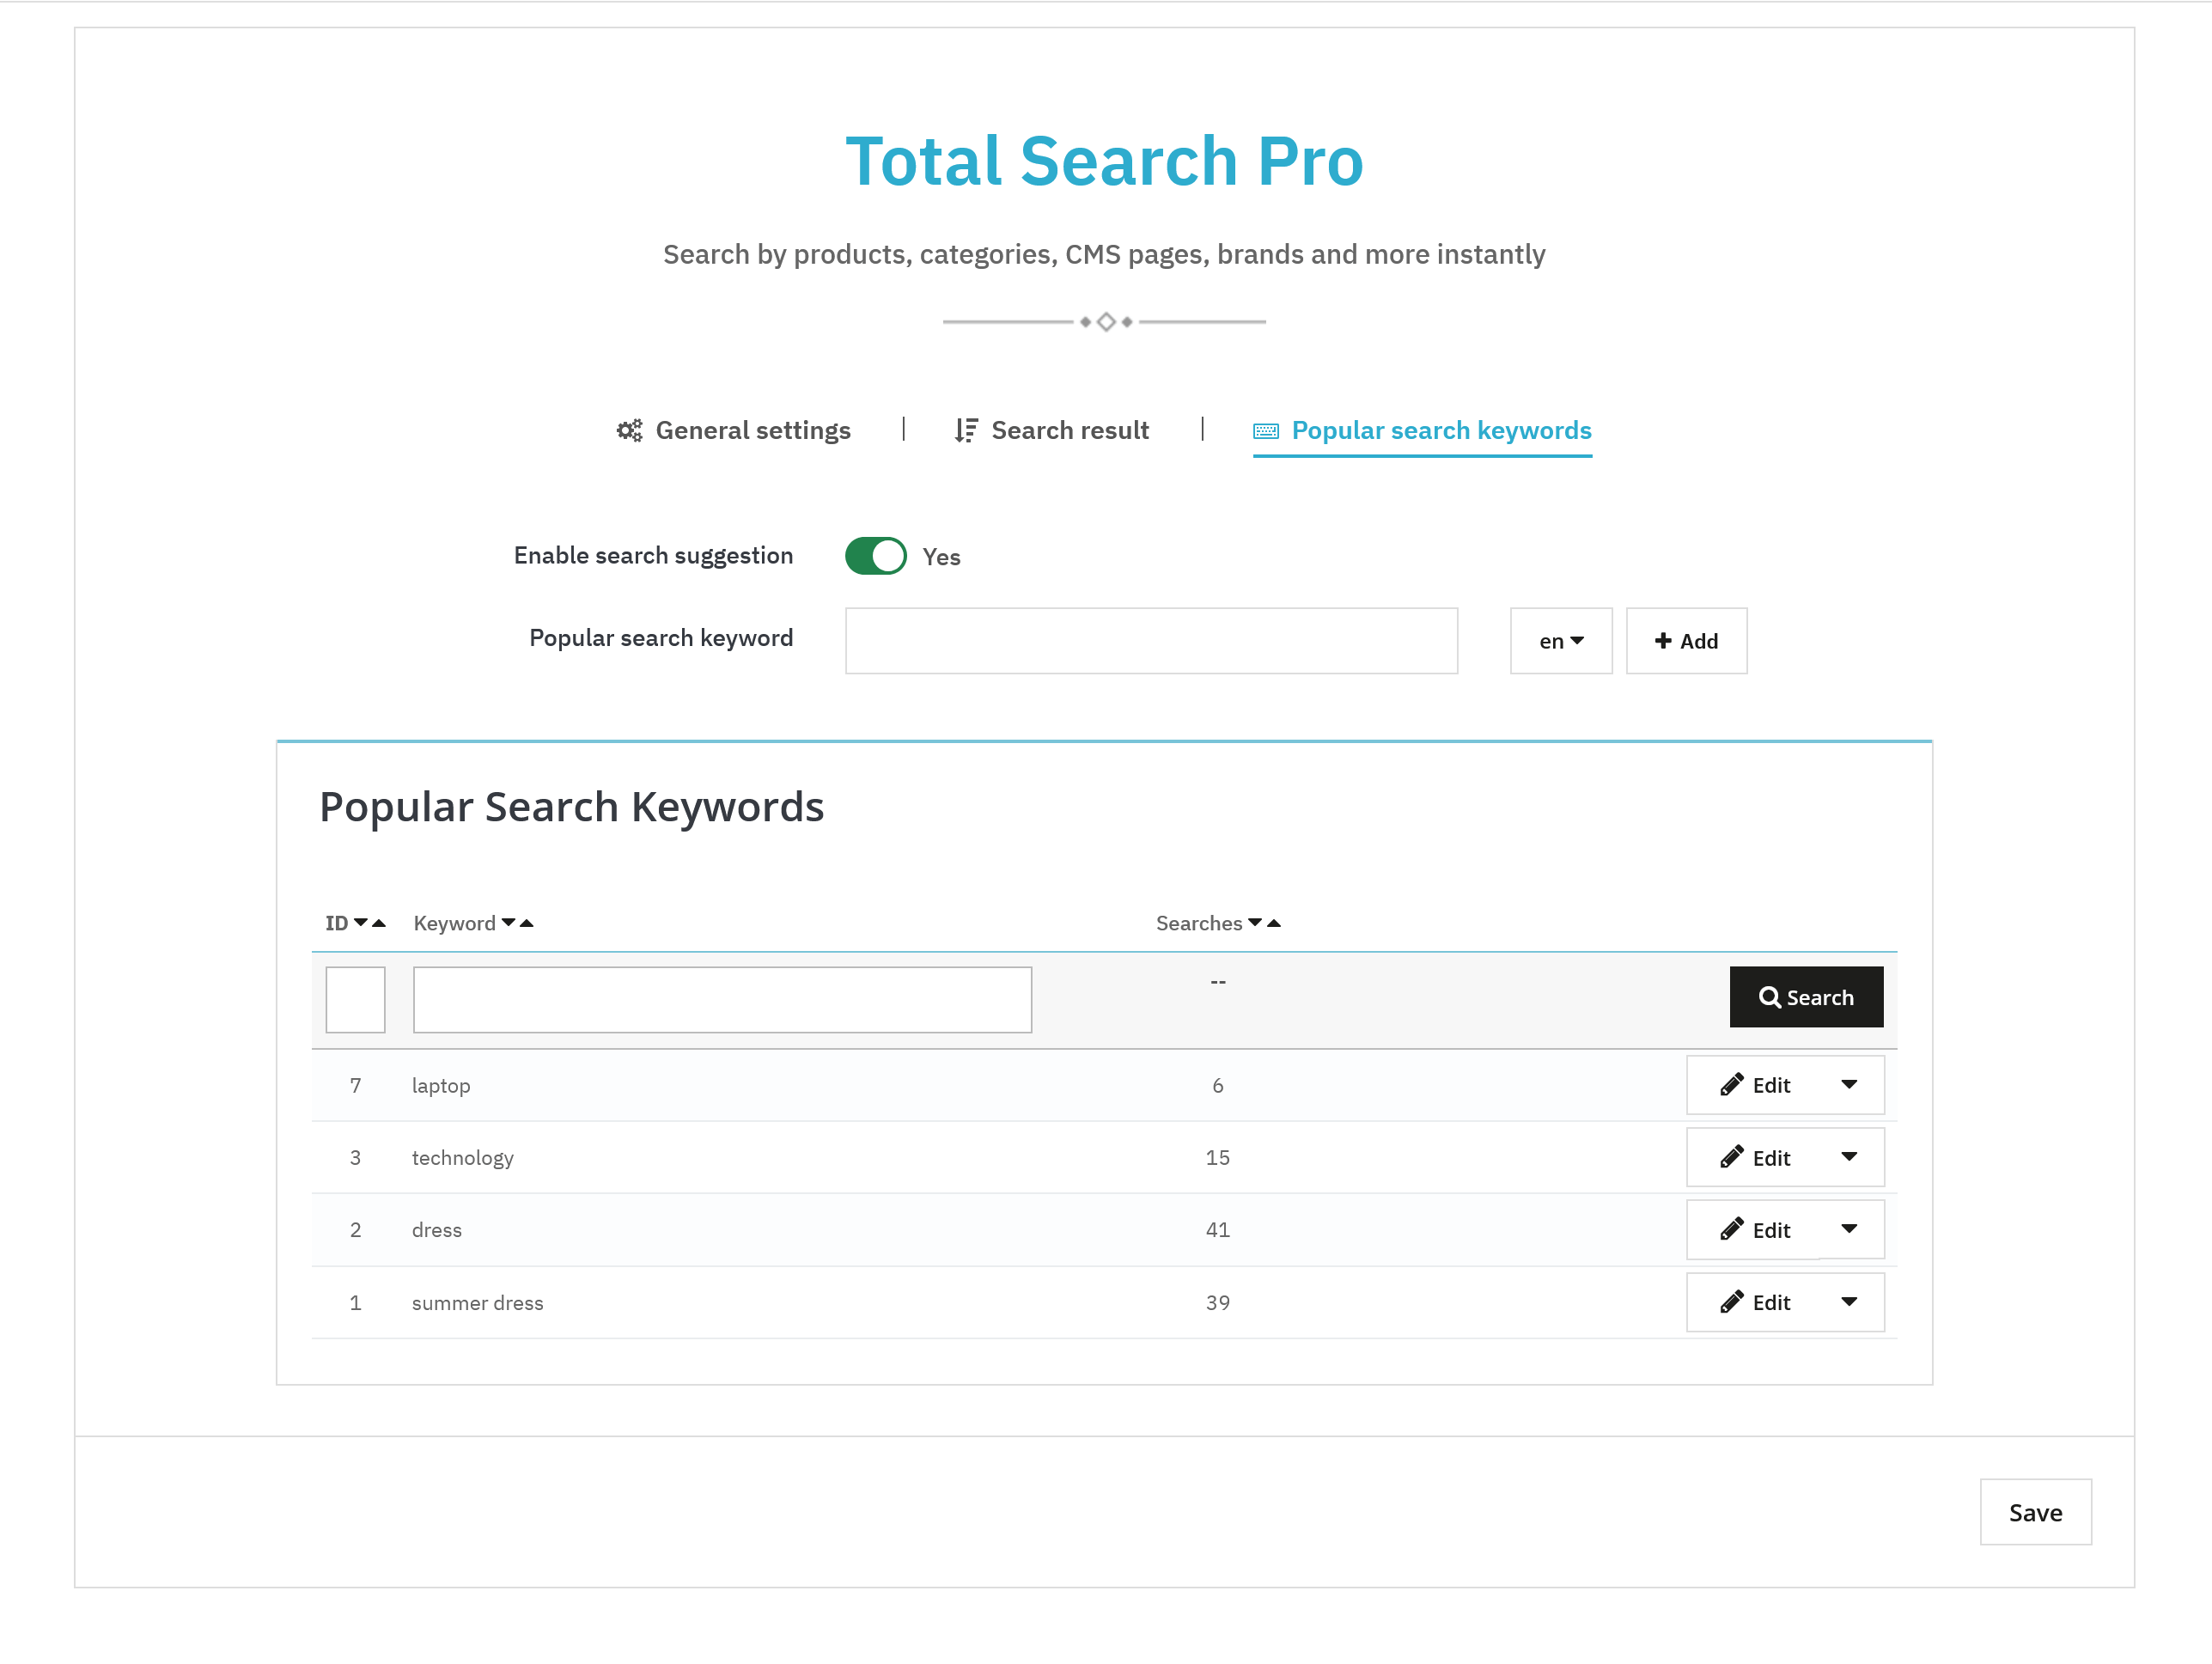The image size is (2212, 1664).
Task: Focus the Popular search keyword input
Action: click(1151, 641)
